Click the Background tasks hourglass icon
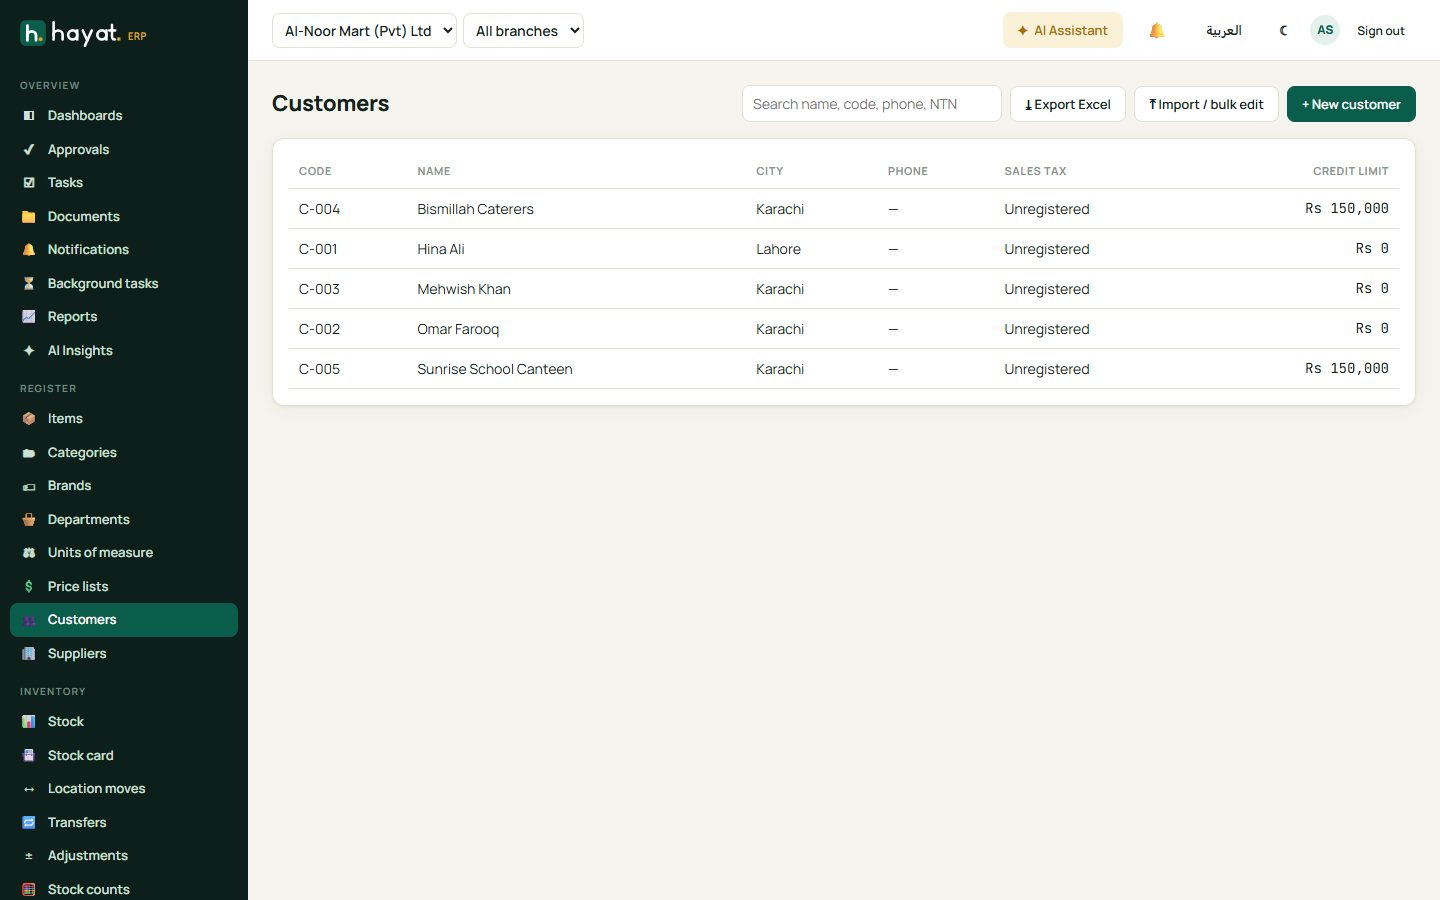The image size is (1440, 900). pos(29,284)
